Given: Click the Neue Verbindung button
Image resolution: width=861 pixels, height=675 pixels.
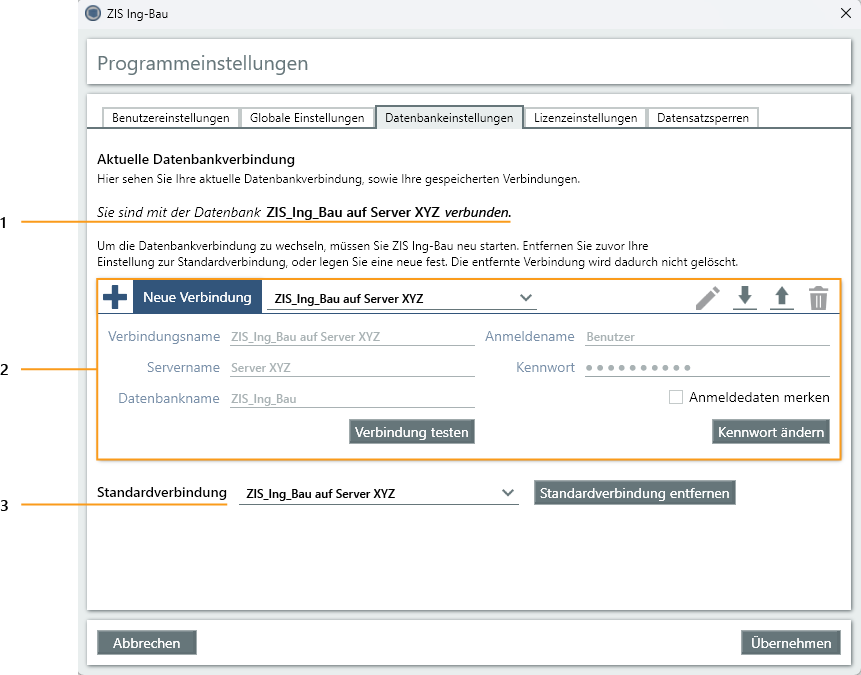Looking at the screenshot, I should point(197,298).
